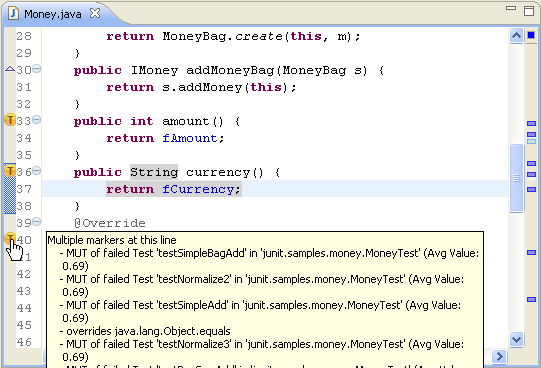Click the 'amount()' method name on line 33
541x368 pixels.
193,121
